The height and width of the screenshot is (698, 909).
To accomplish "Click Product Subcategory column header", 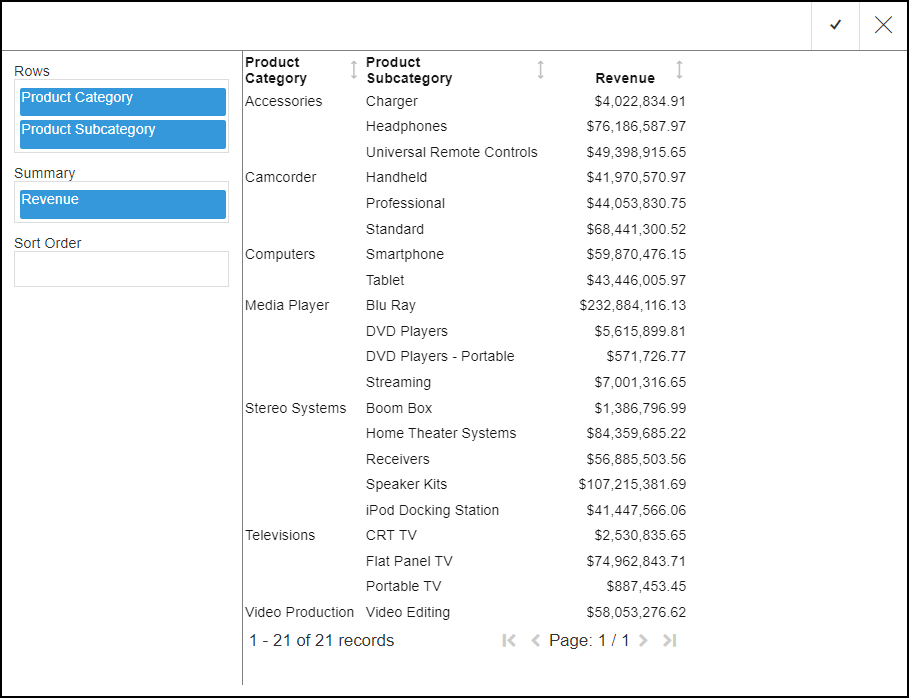I will pyautogui.click(x=409, y=70).
